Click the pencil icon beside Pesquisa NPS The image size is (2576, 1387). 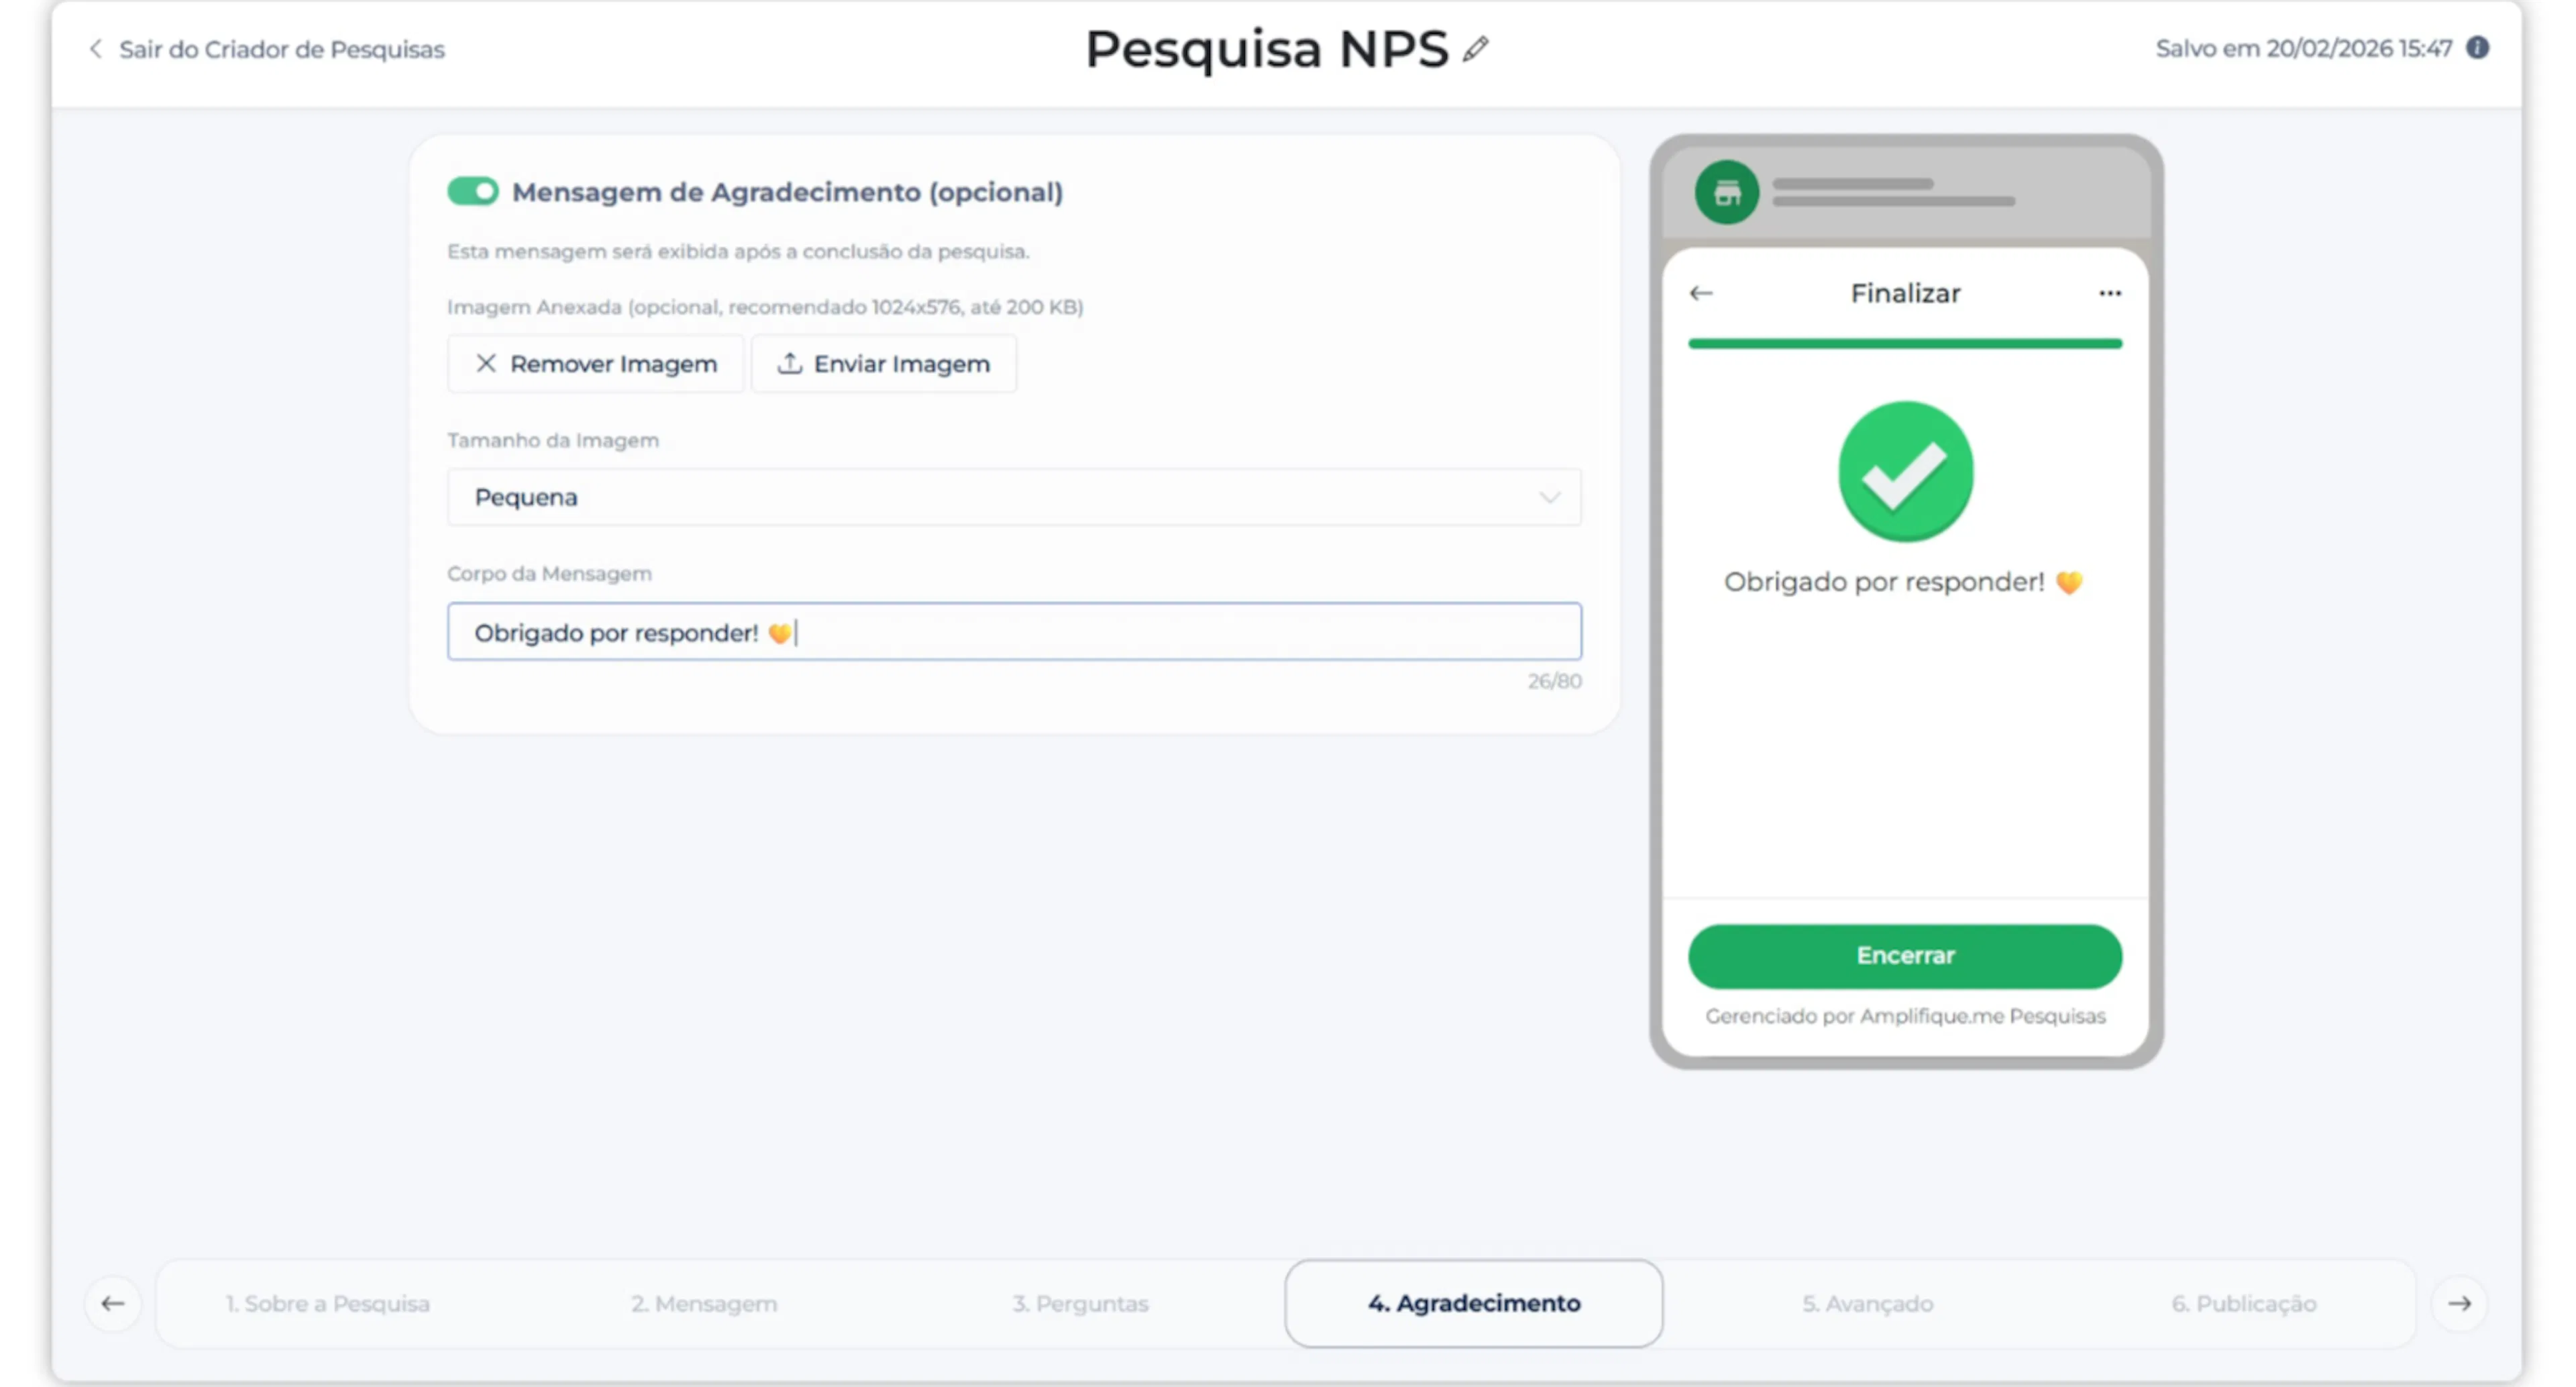pyautogui.click(x=1475, y=49)
